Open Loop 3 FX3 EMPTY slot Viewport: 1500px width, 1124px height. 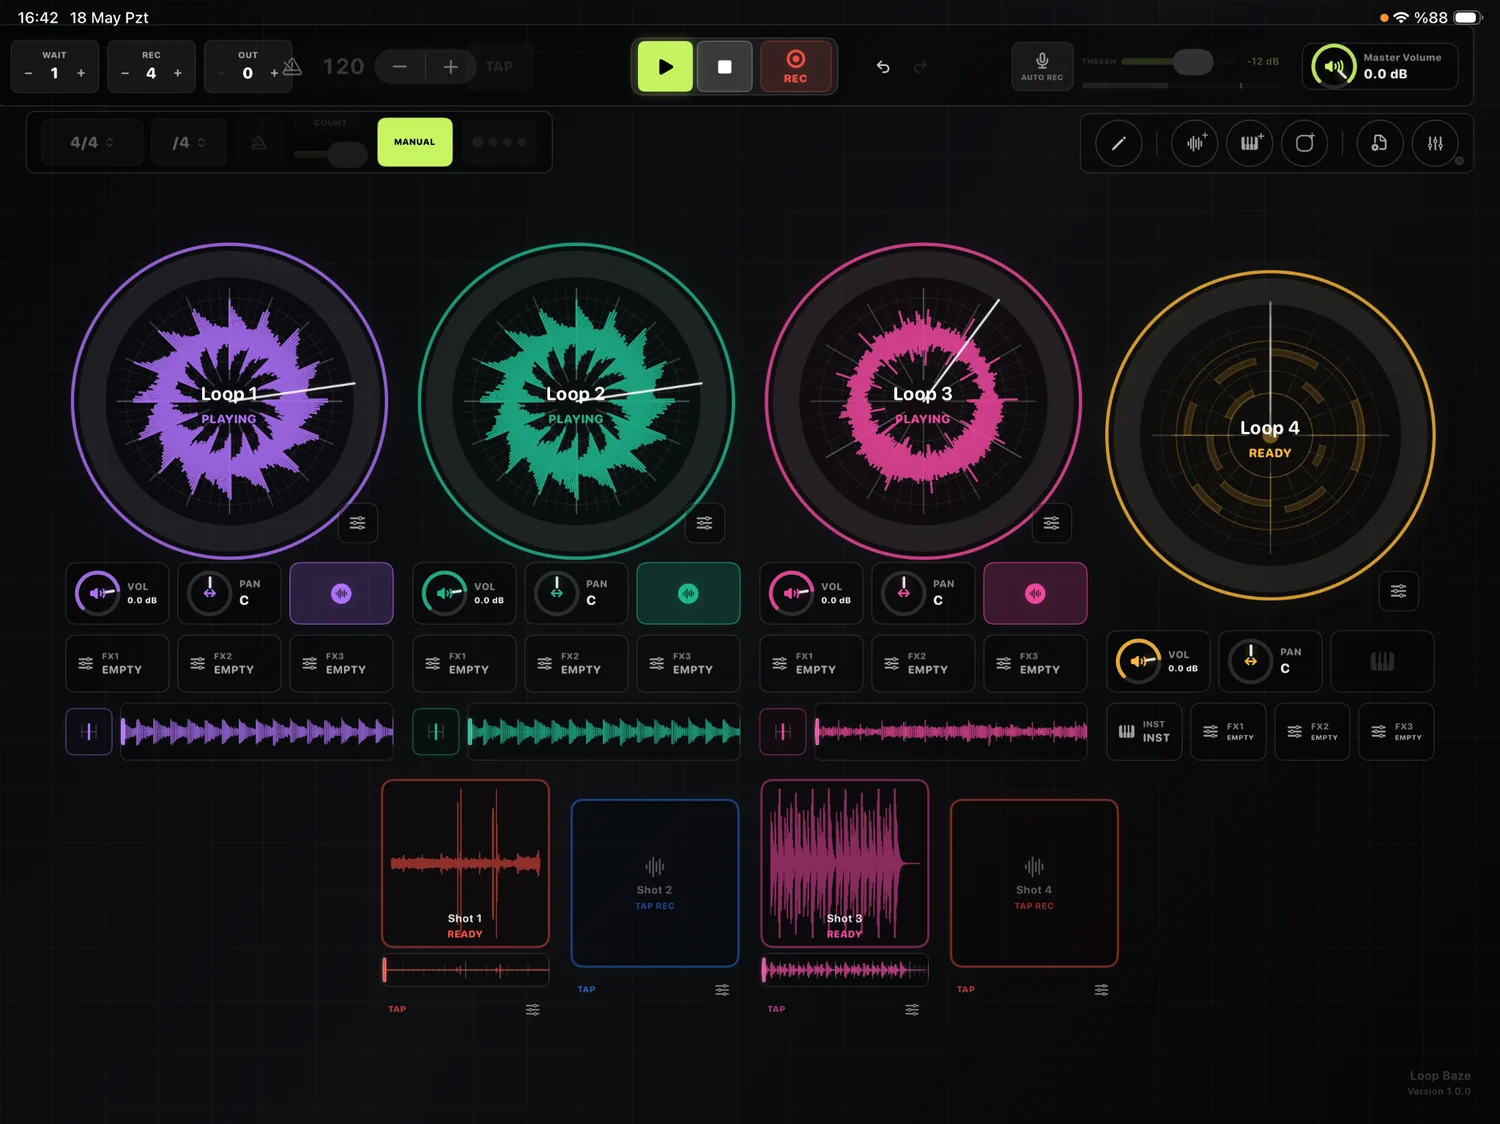tap(1035, 663)
